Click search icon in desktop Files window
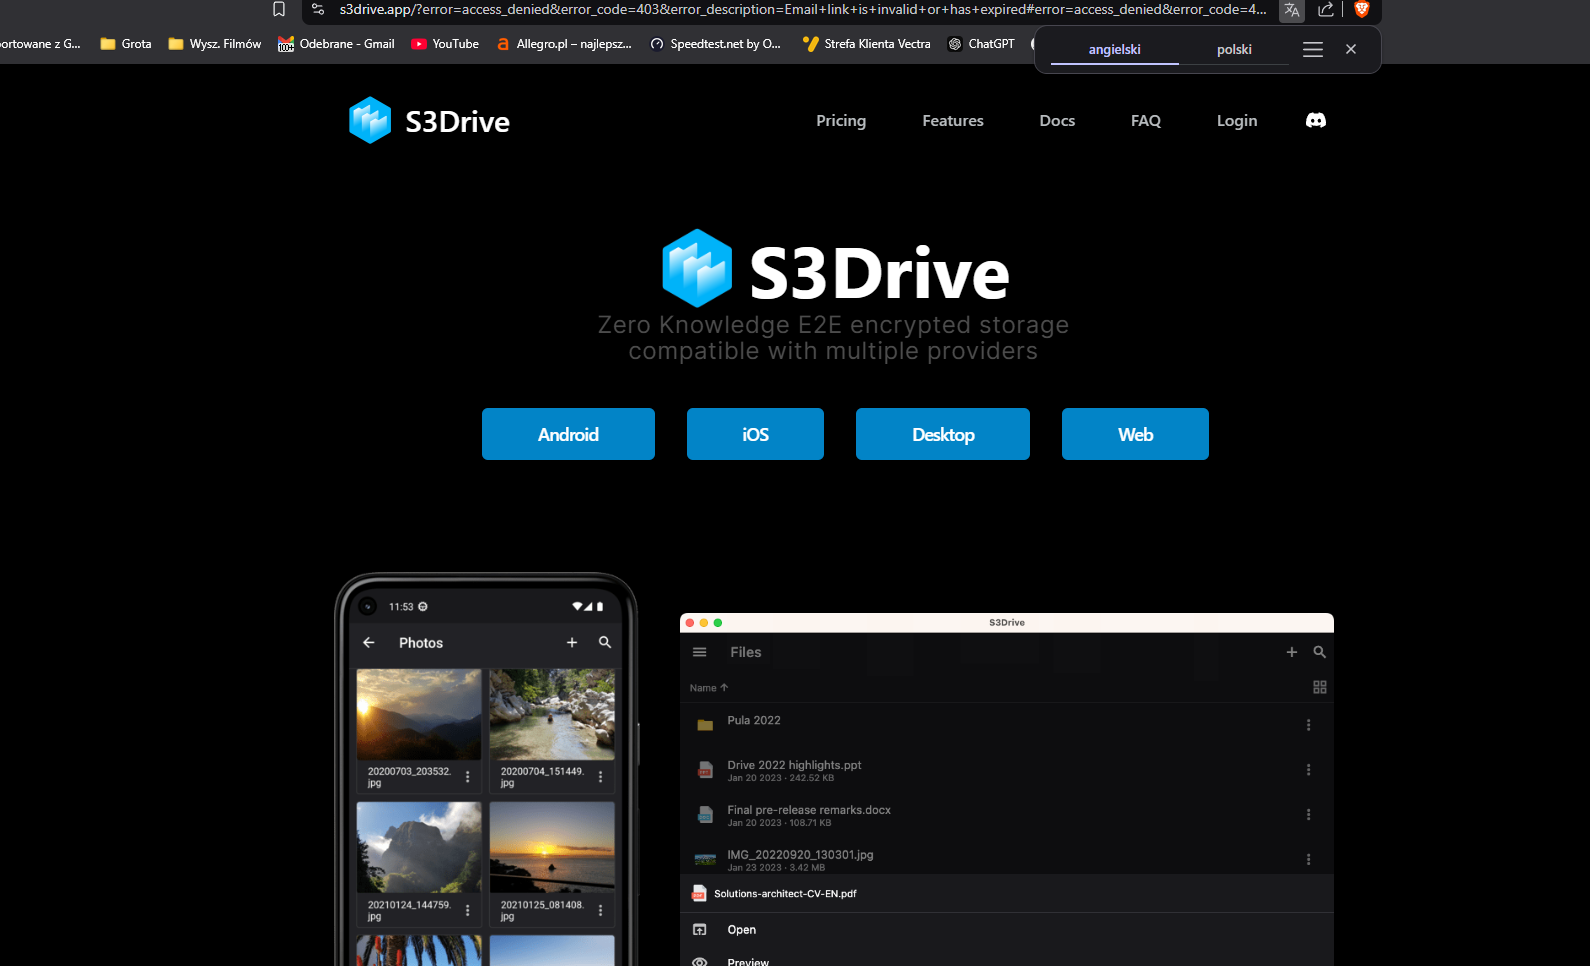 pos(1320,652)
